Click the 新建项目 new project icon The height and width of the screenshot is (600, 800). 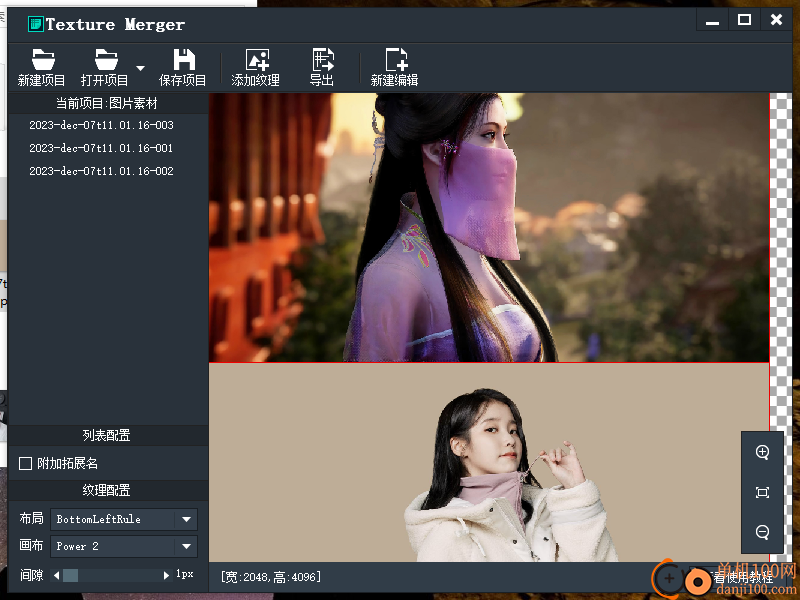tap(42, 60)
